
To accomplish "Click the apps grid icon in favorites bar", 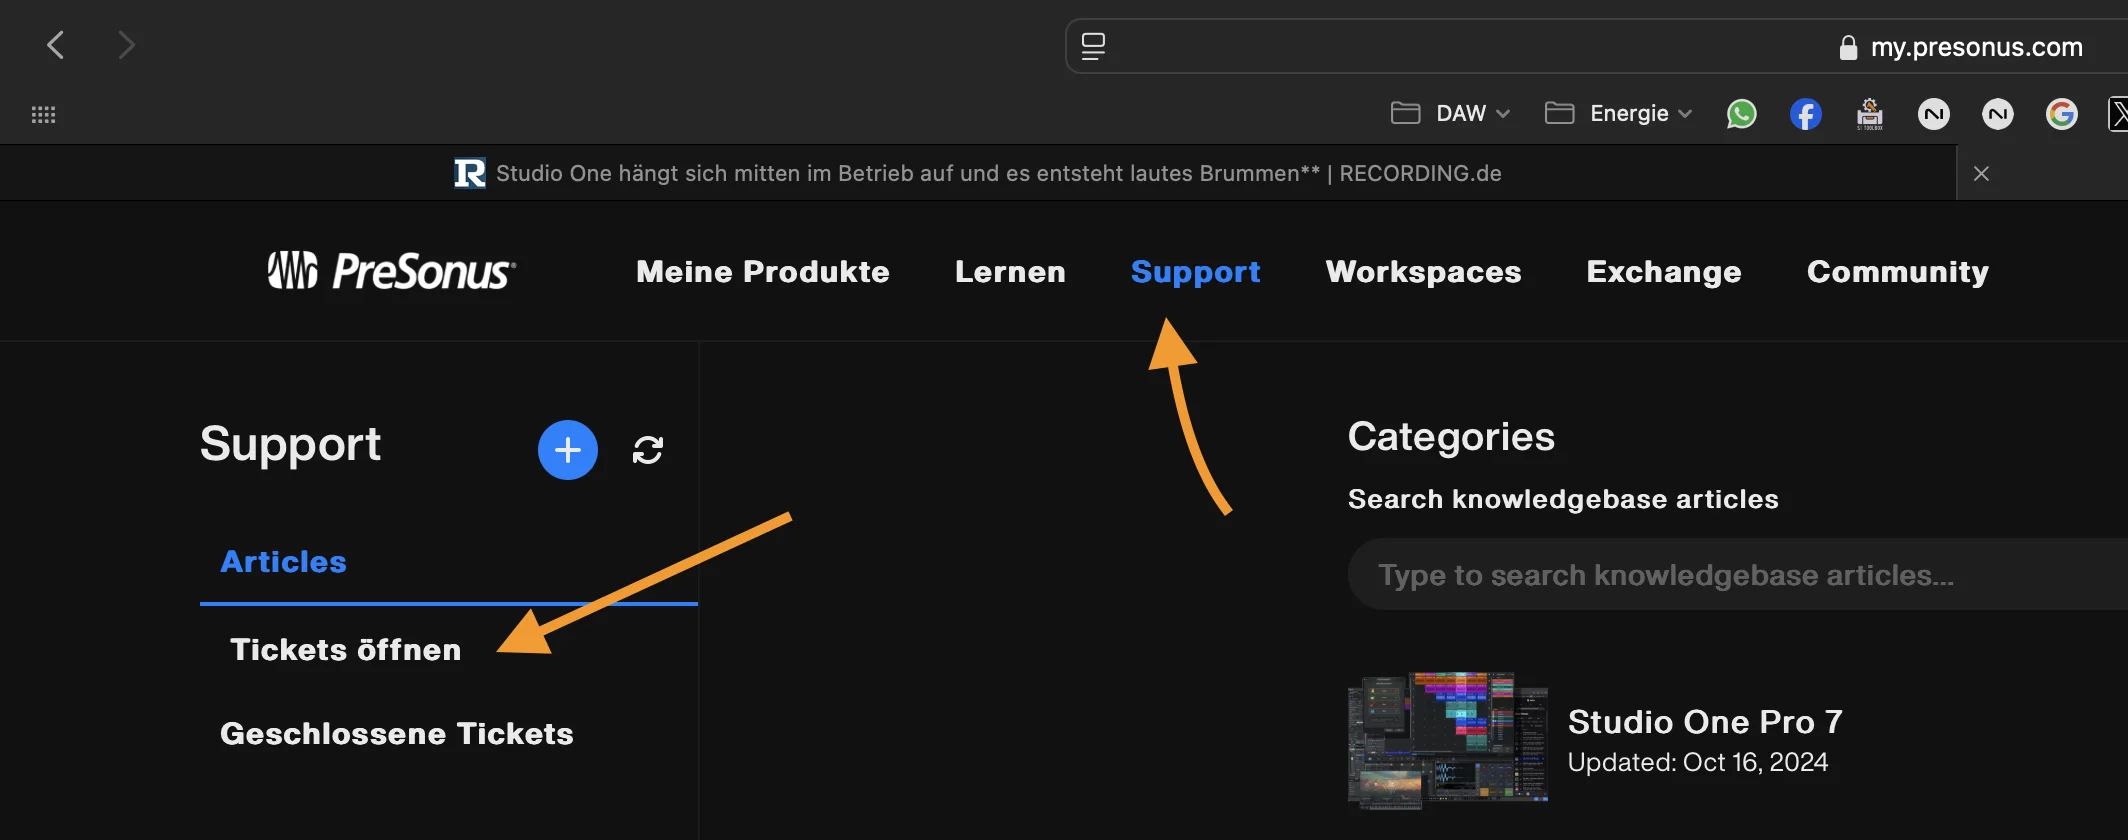I will (x=43, y=115).
